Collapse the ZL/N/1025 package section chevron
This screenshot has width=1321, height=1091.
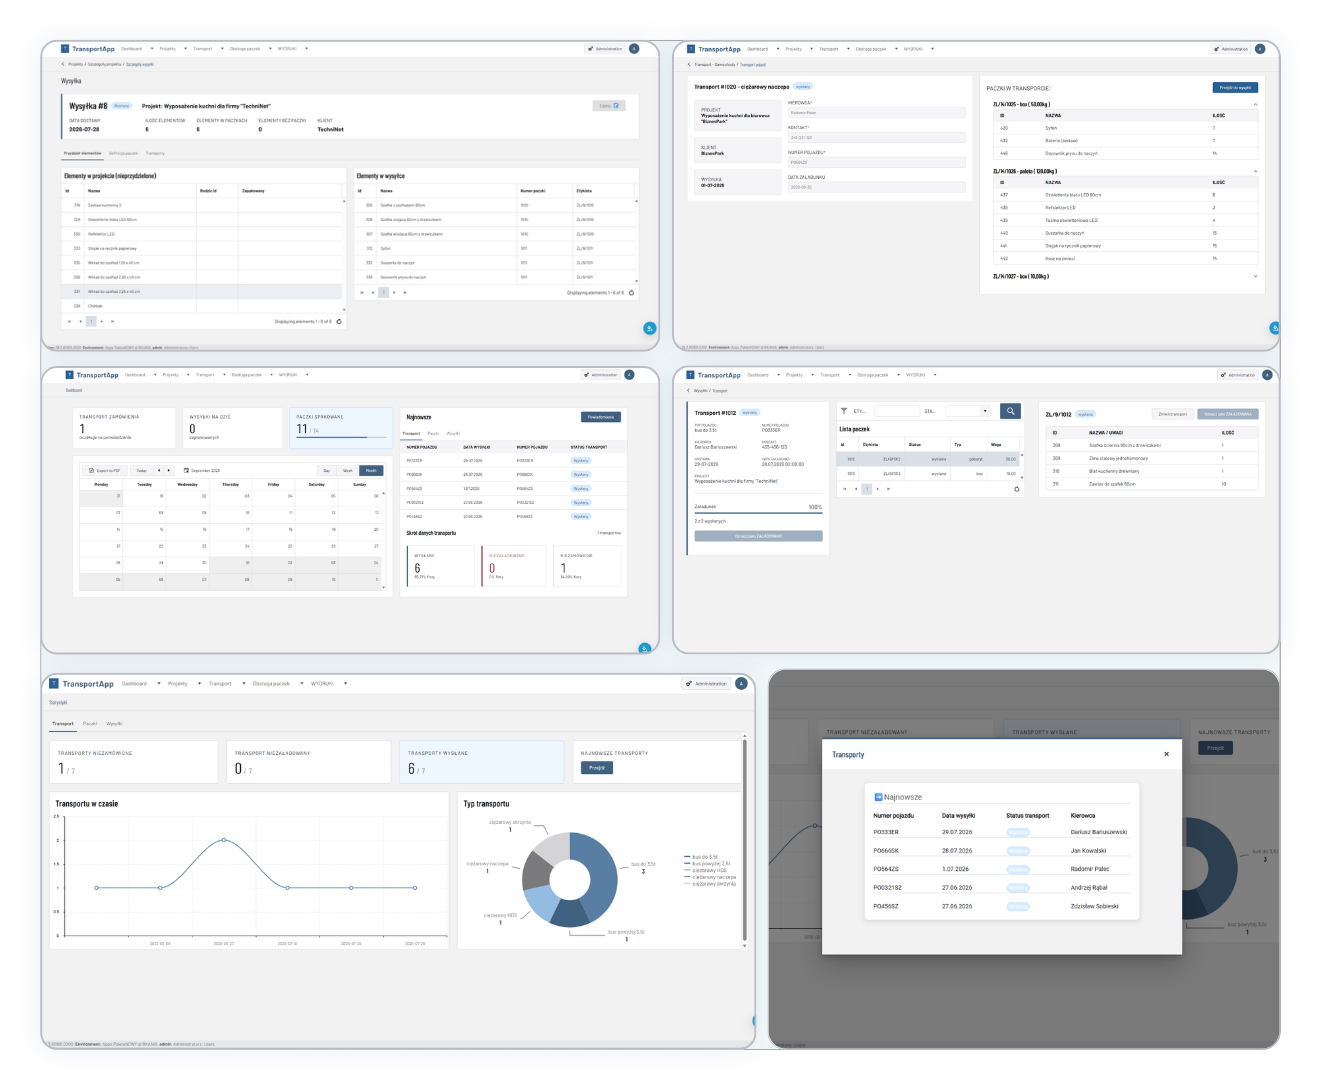click(1255, 104)
